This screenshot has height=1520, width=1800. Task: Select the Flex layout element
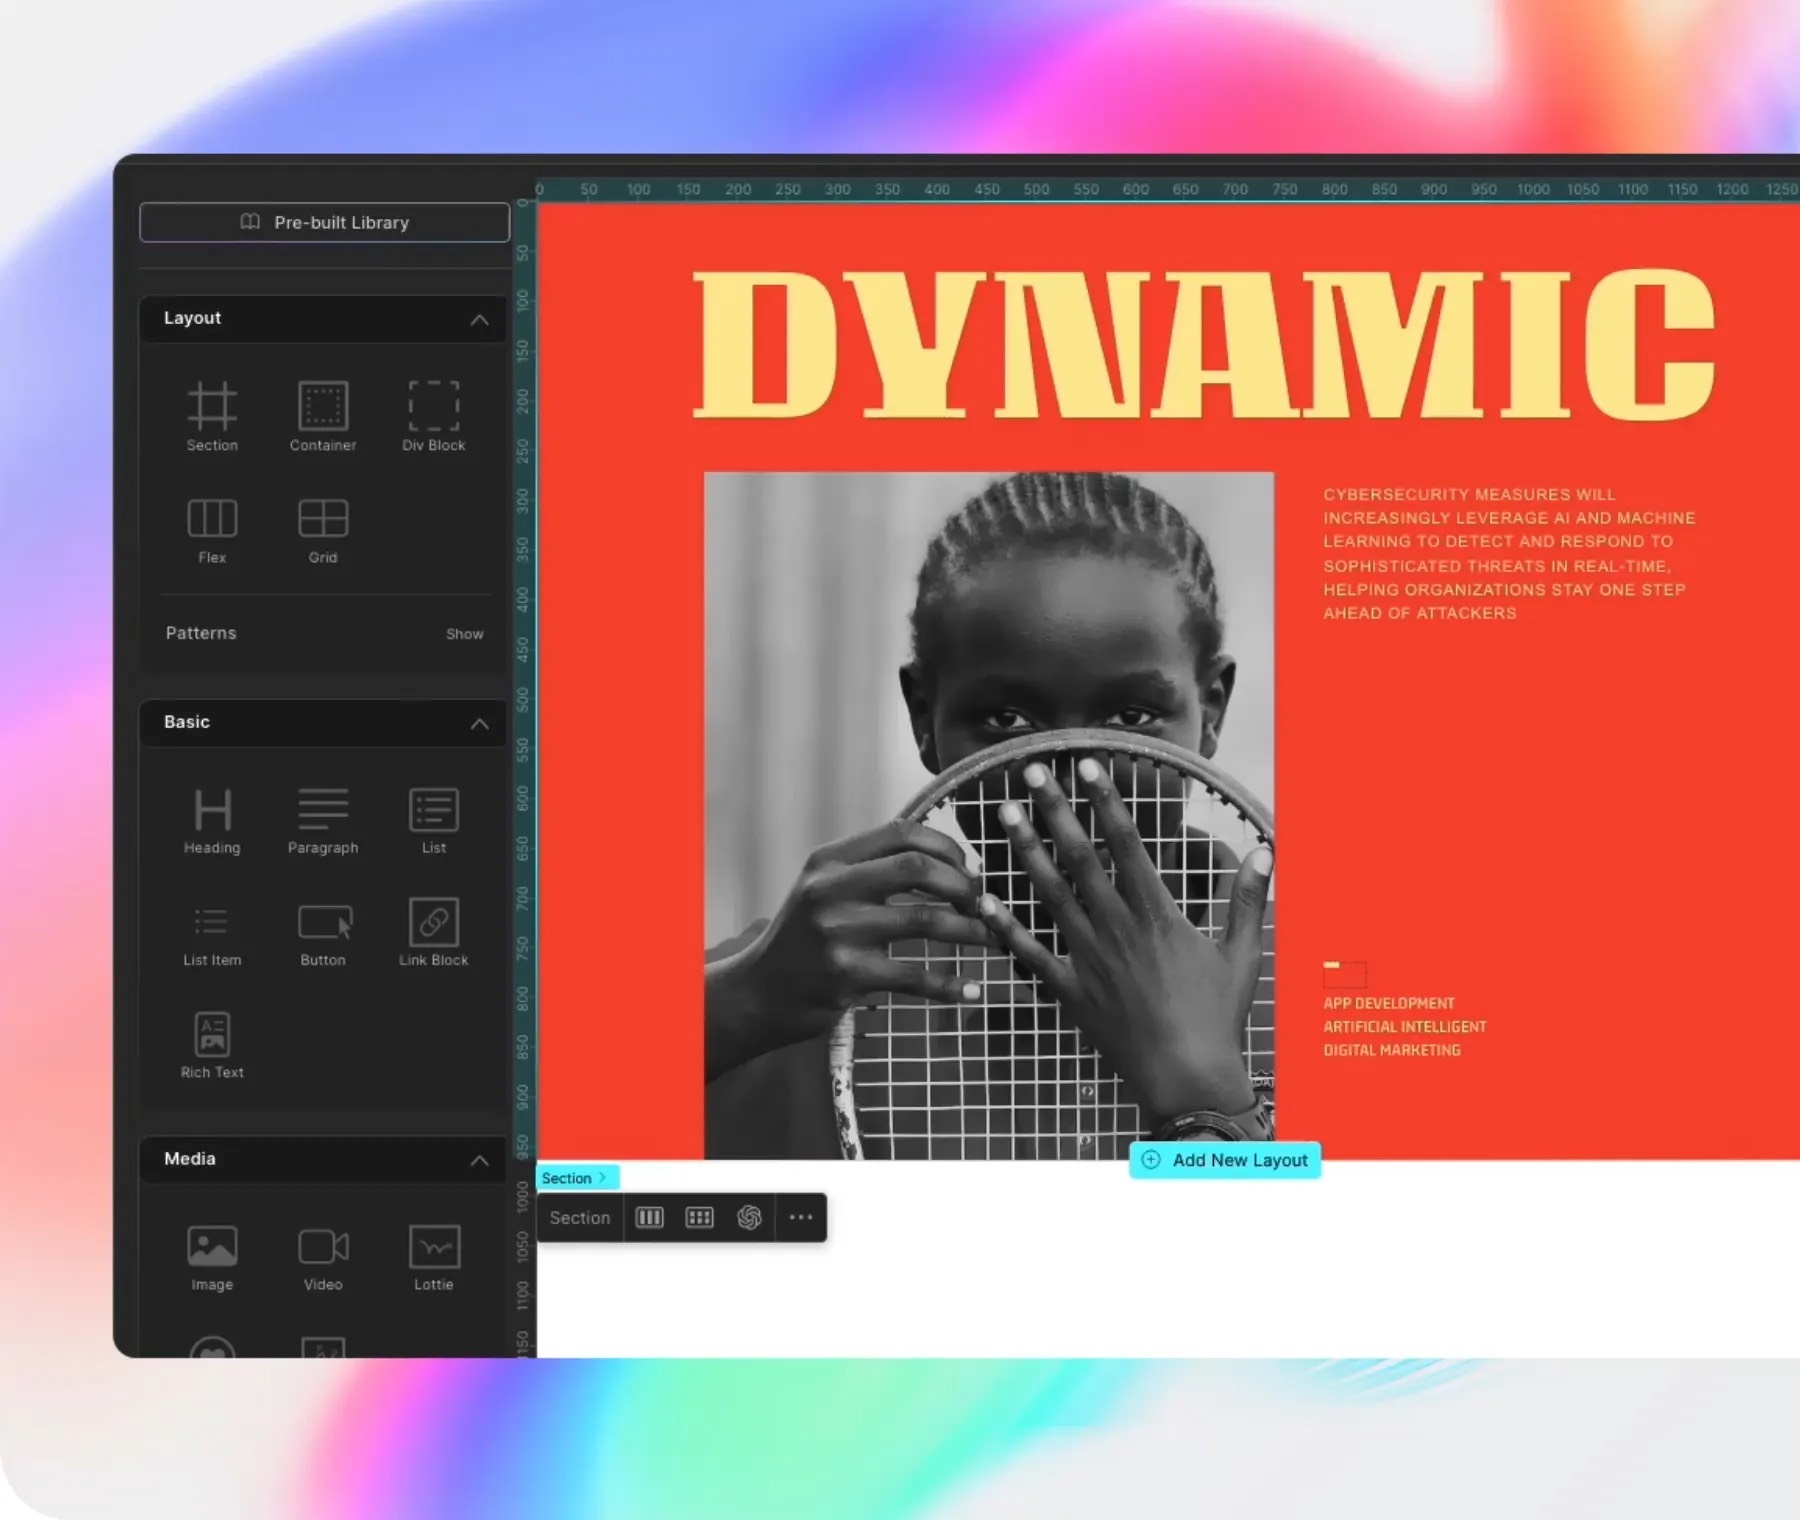tap(212, 531)
